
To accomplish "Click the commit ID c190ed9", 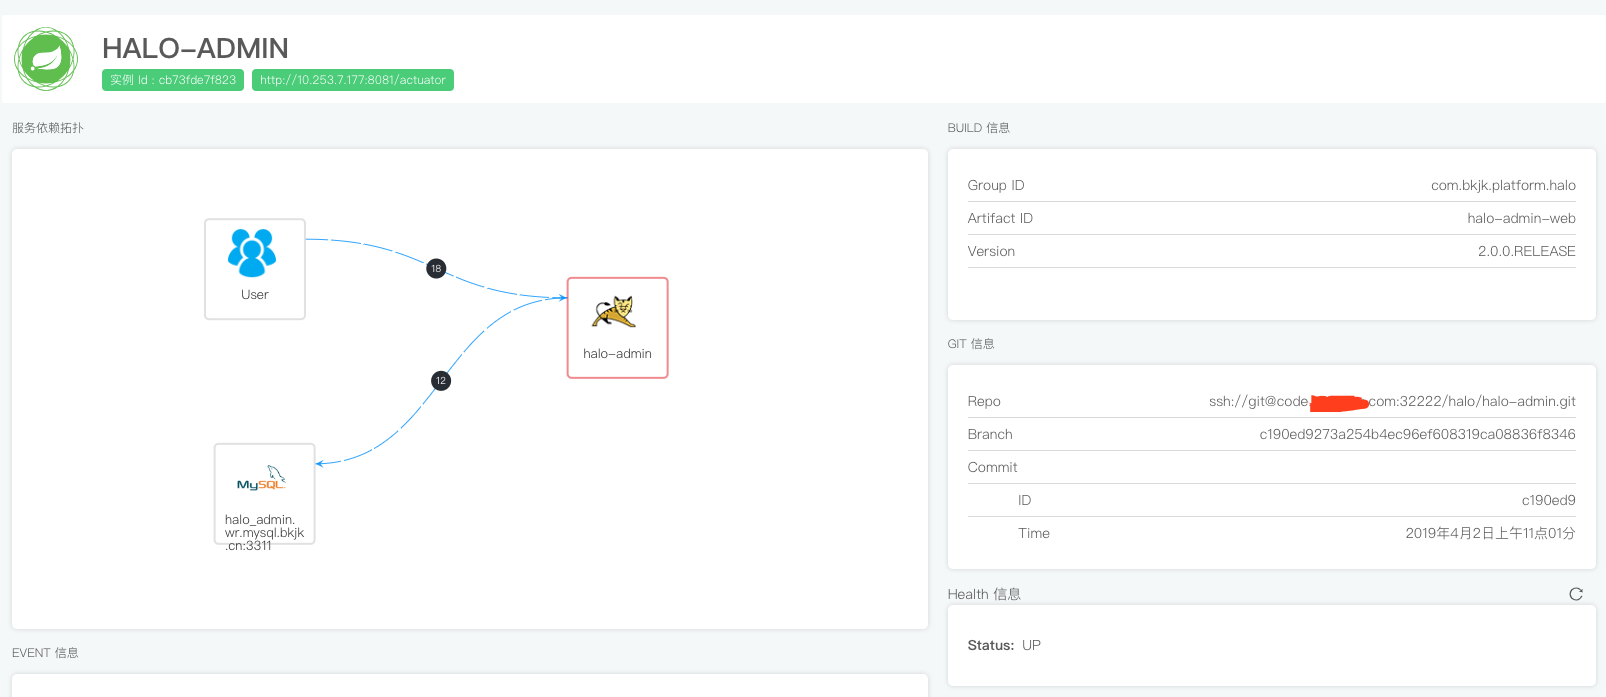I will point(1548,500).
